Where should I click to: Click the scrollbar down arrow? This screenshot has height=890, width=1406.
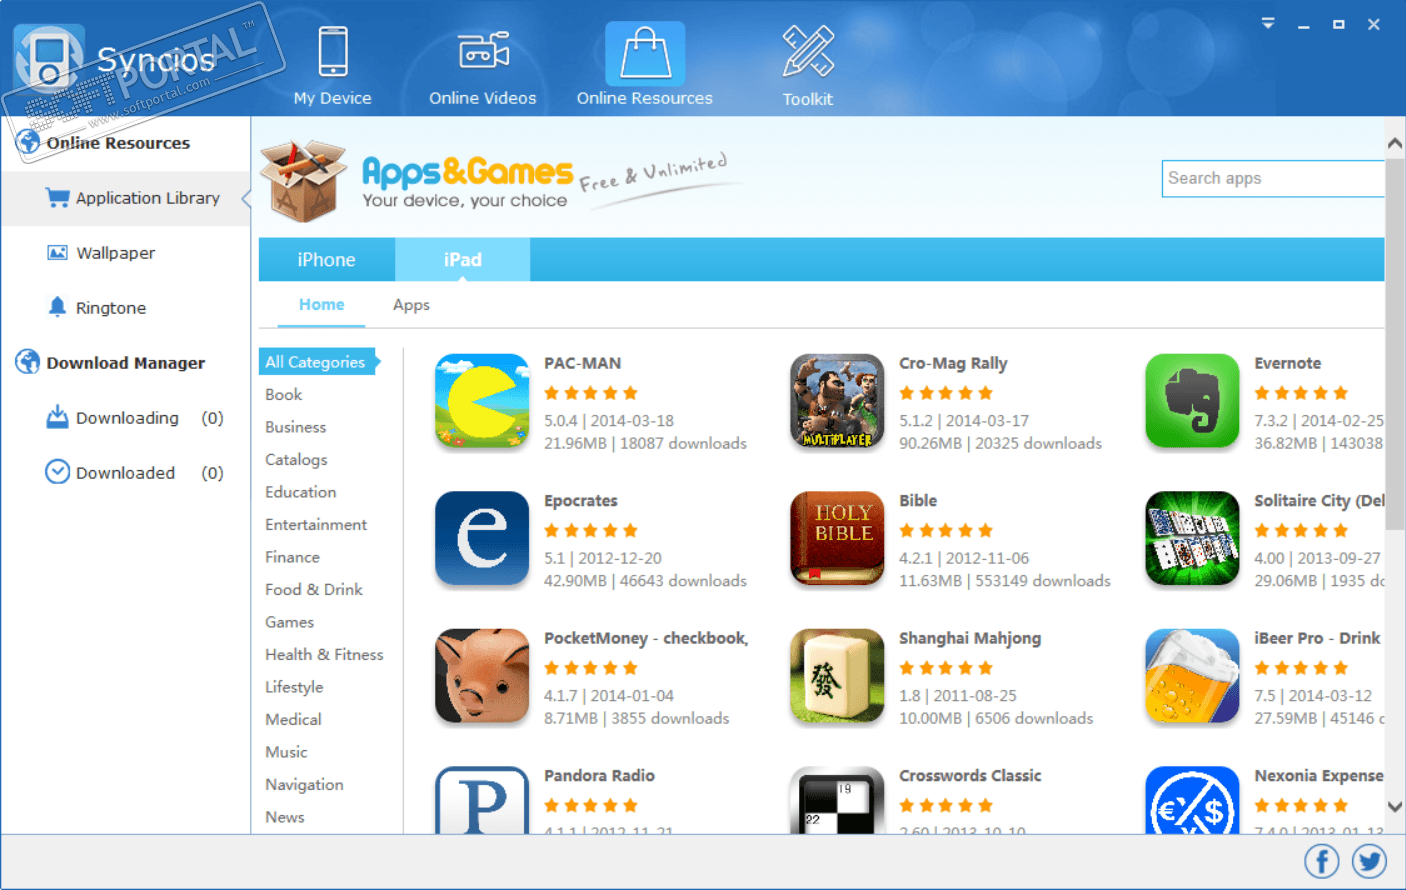[x=1395, y=807]
